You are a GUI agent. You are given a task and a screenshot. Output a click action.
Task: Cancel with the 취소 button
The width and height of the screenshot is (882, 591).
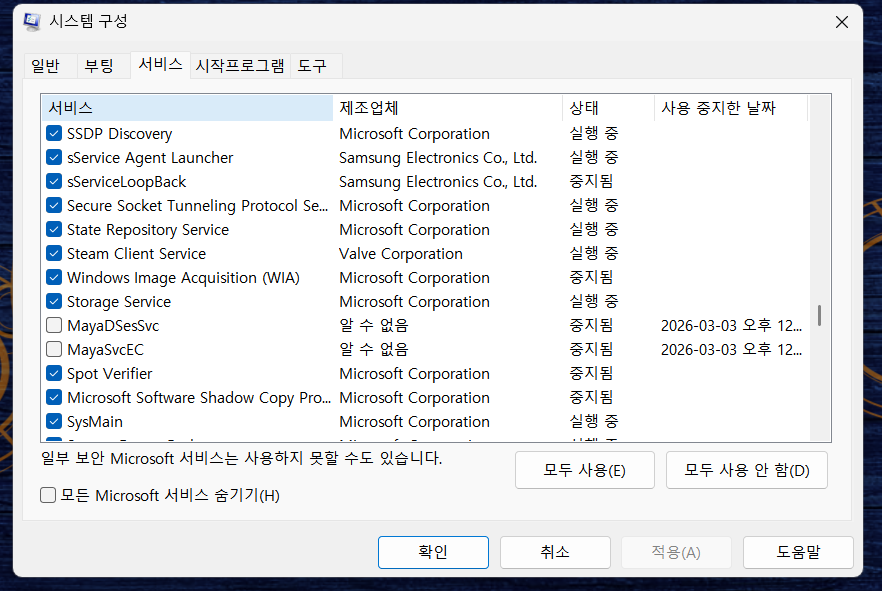point(555,552)
